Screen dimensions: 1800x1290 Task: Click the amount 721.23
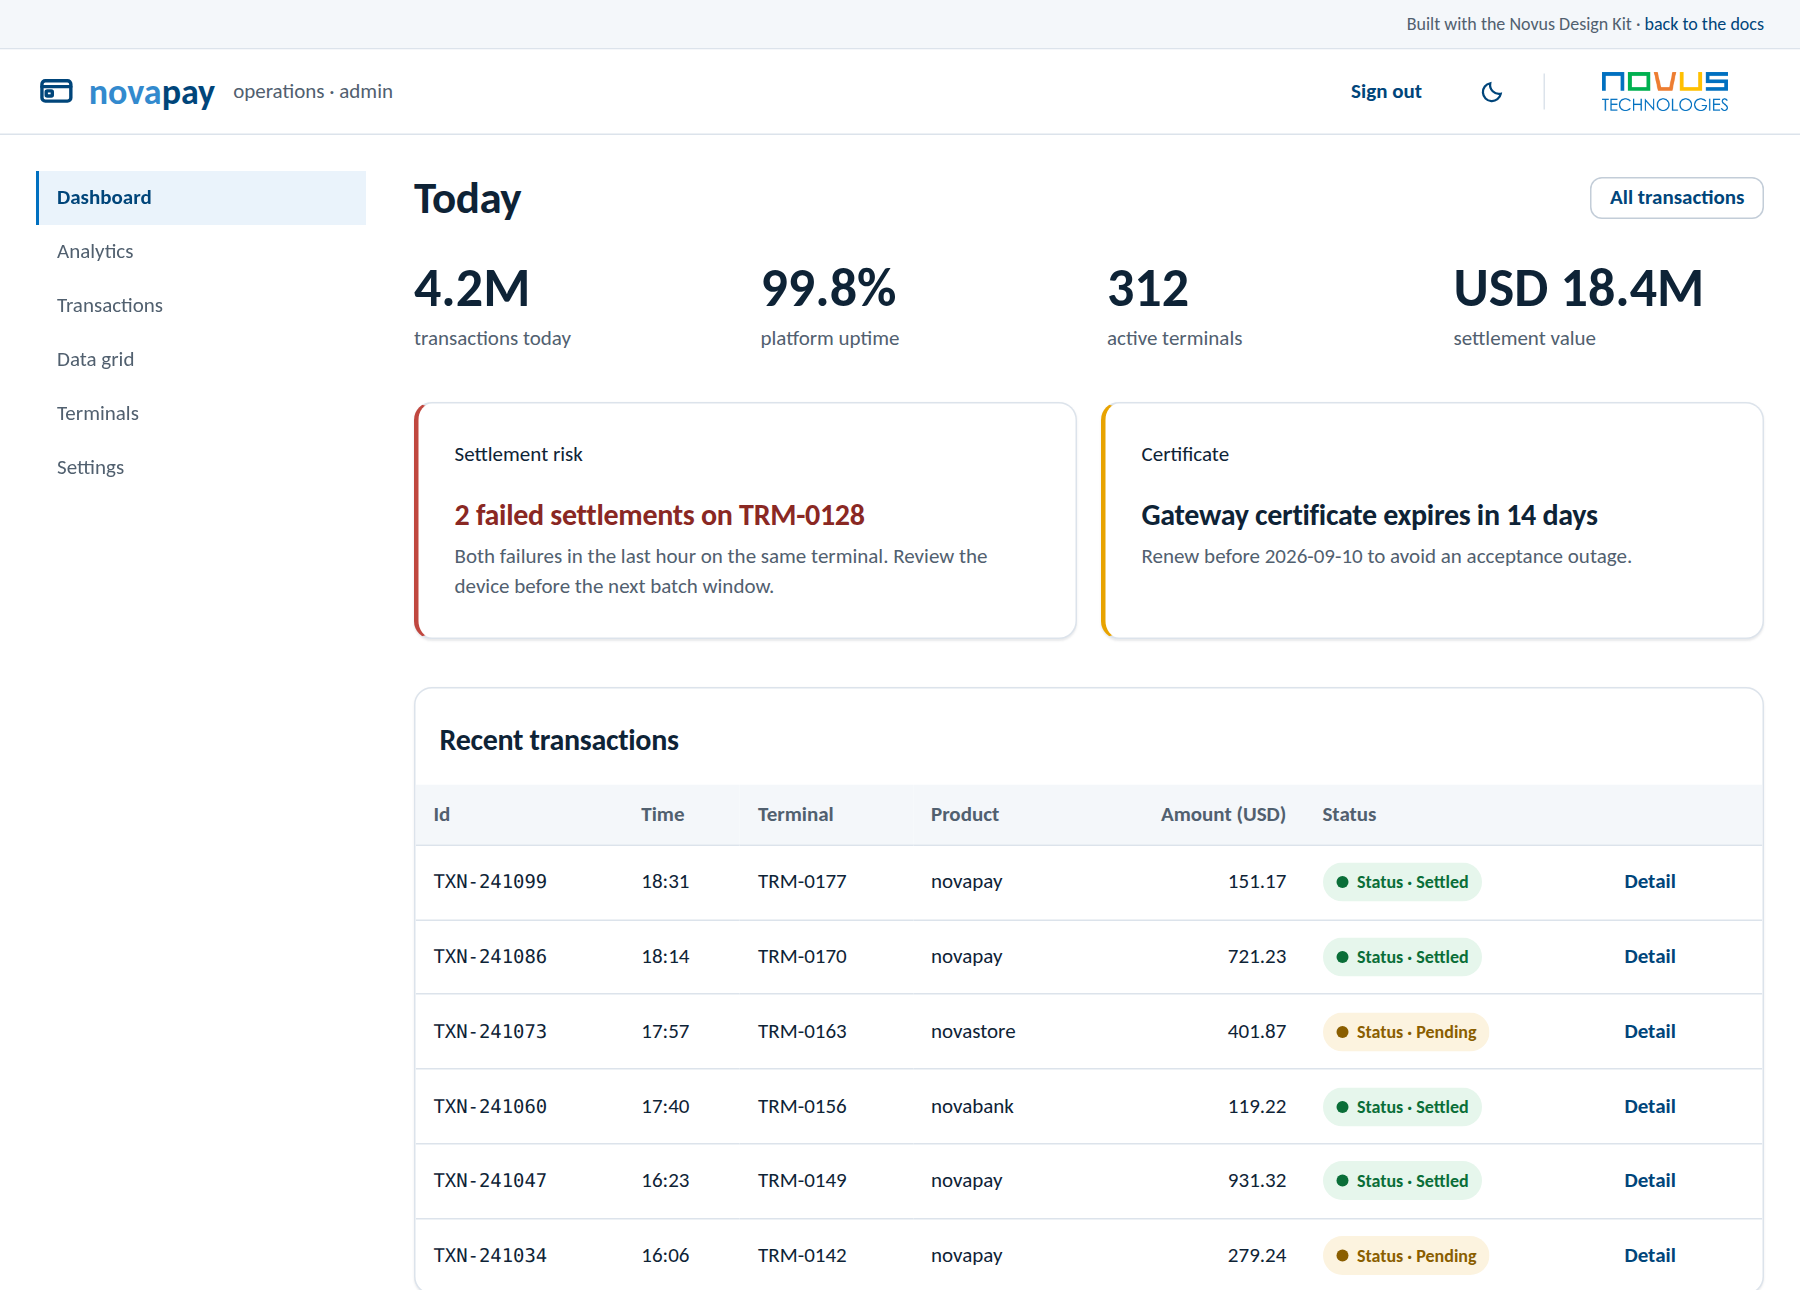(x=1257, y=957)
